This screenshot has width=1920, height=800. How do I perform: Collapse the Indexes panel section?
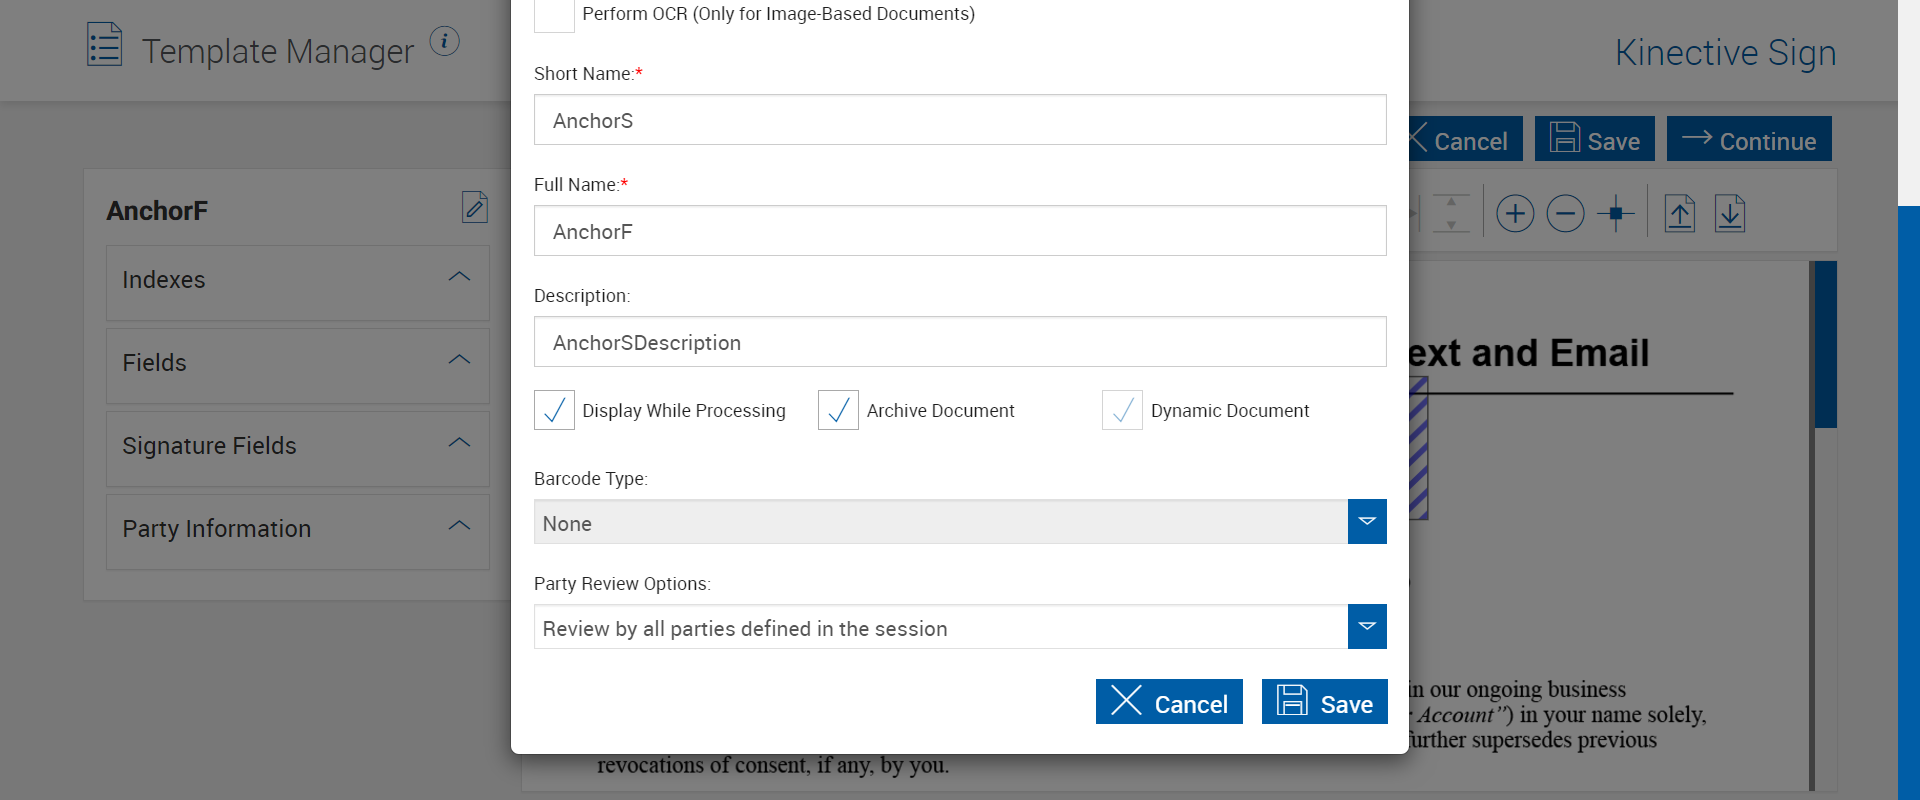point(459,277)
